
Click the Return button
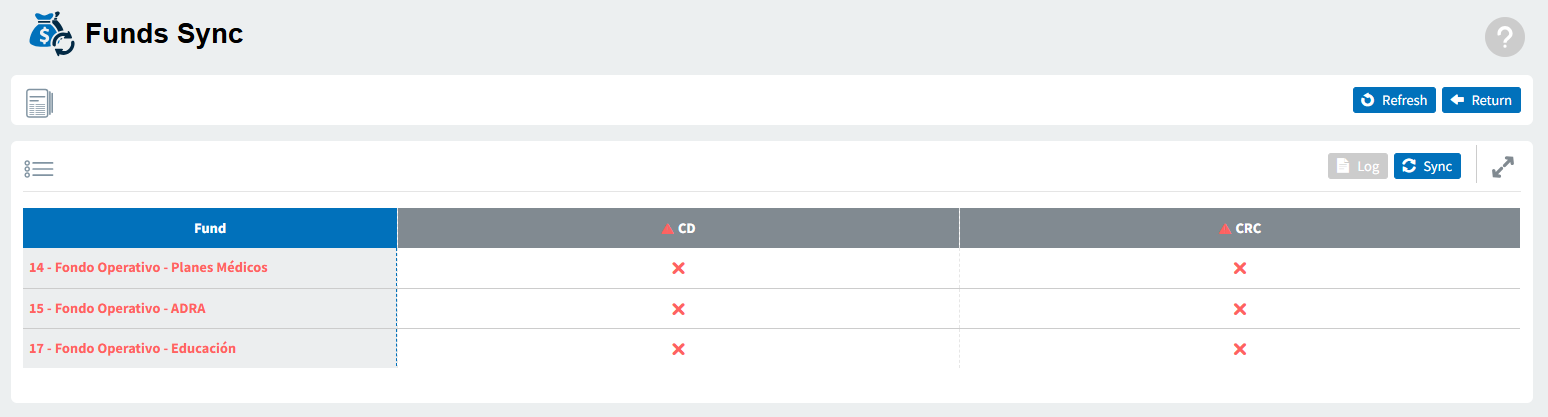click(1481, 100)
